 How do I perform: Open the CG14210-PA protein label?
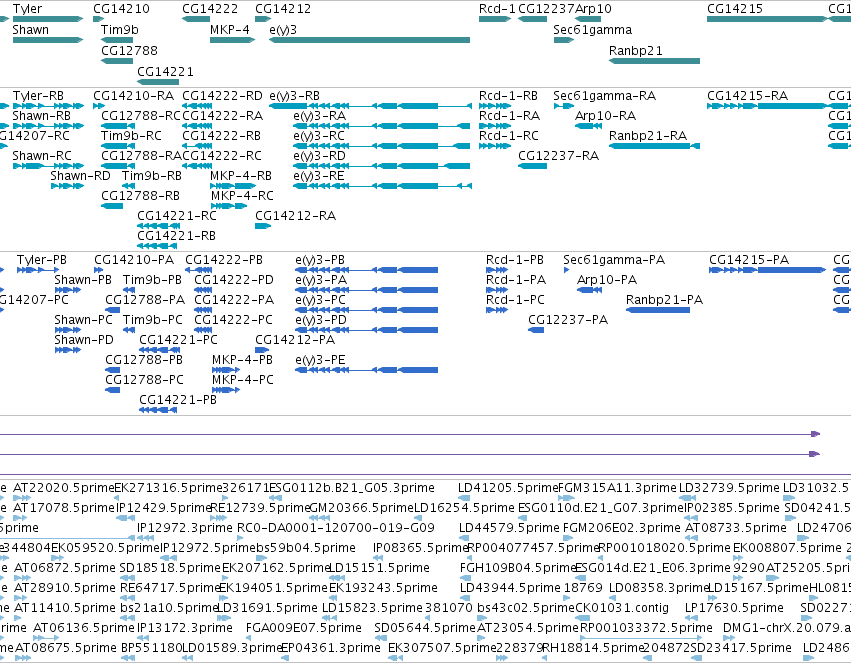134,260
